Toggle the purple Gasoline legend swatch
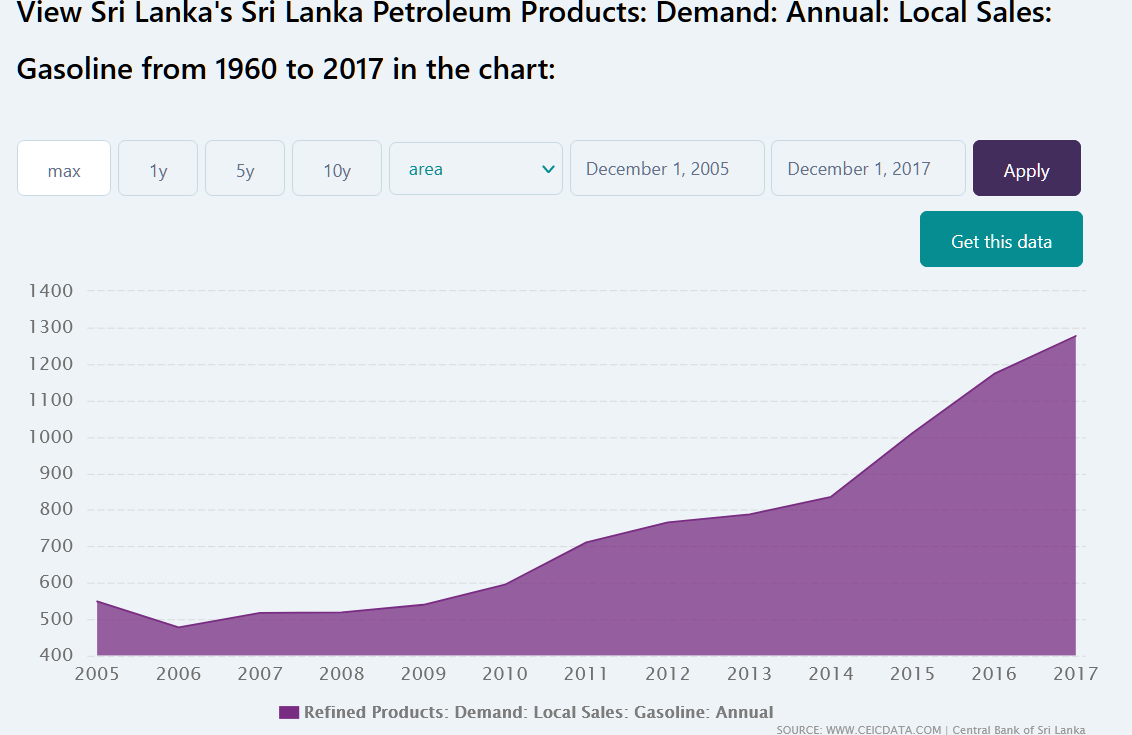This screenshot has height=735, width=1132. [x=289, y=713]
